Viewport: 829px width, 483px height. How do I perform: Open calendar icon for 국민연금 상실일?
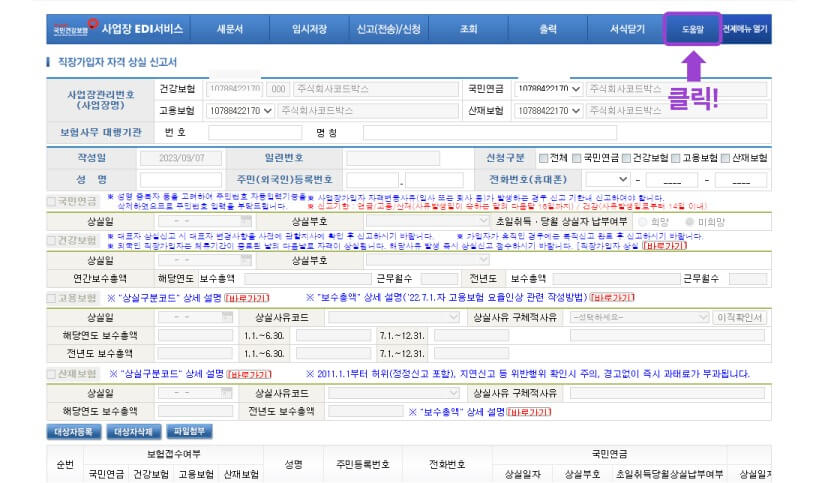coord(246,221)
